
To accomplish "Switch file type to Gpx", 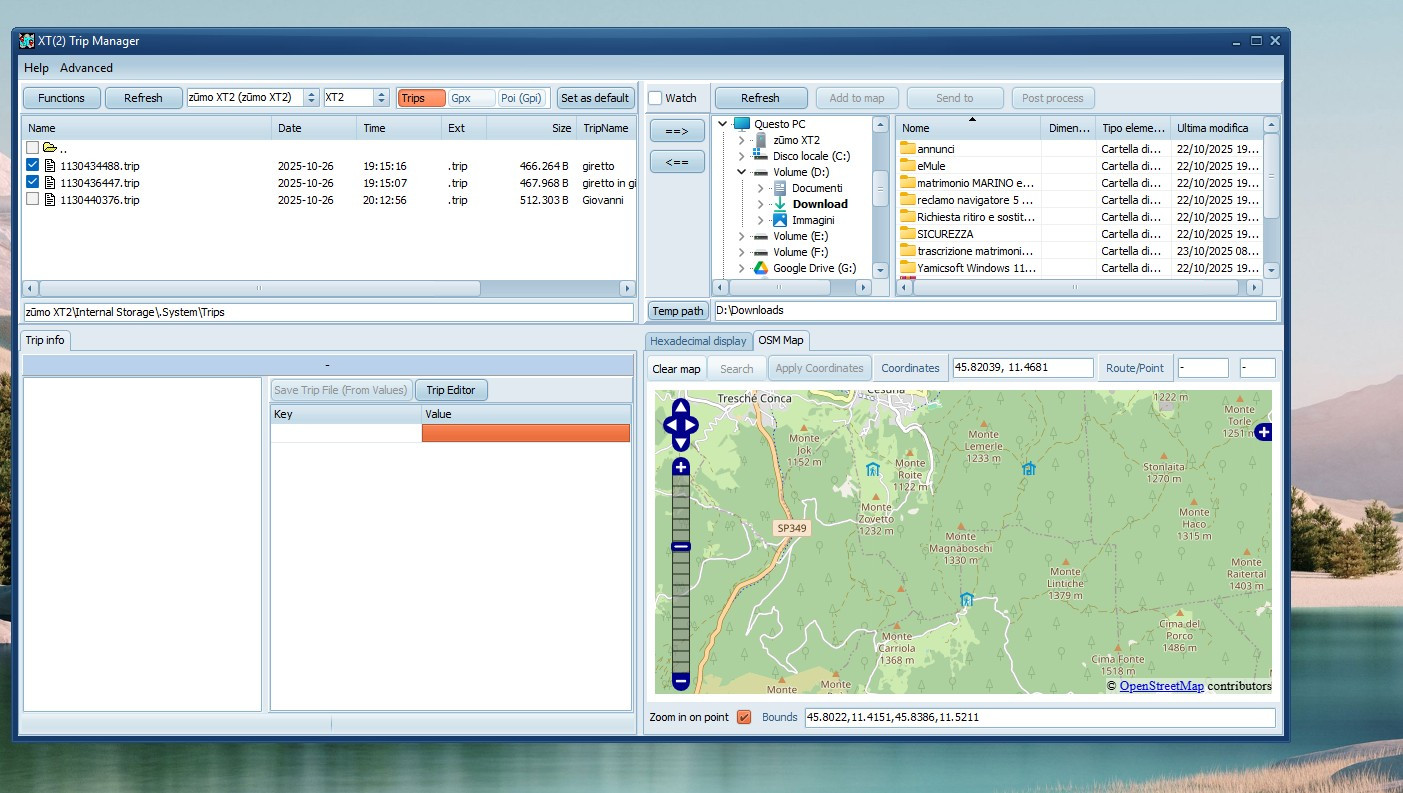I will click(x=471, y=98).
